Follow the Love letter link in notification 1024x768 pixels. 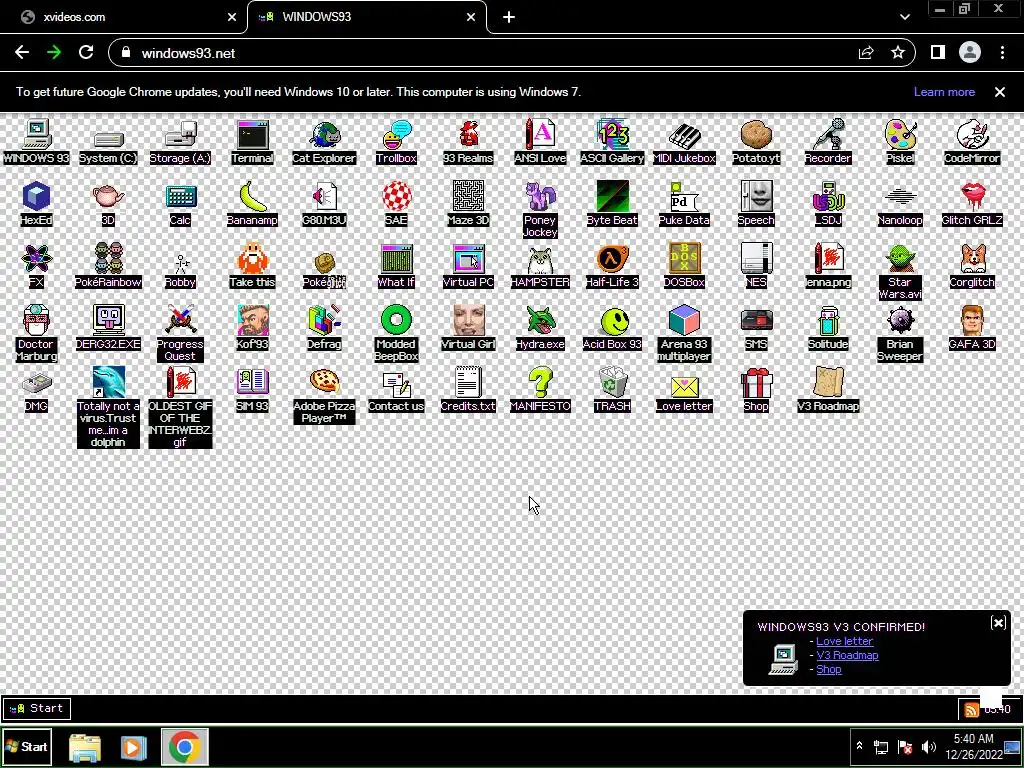pos(844,641)
